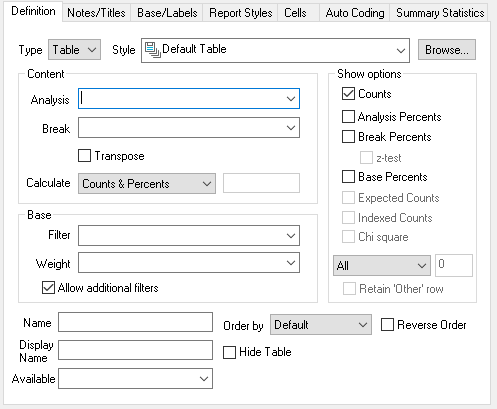Open the Type dropdown showing Table
497x409 pixels.
tap(74, 50)
